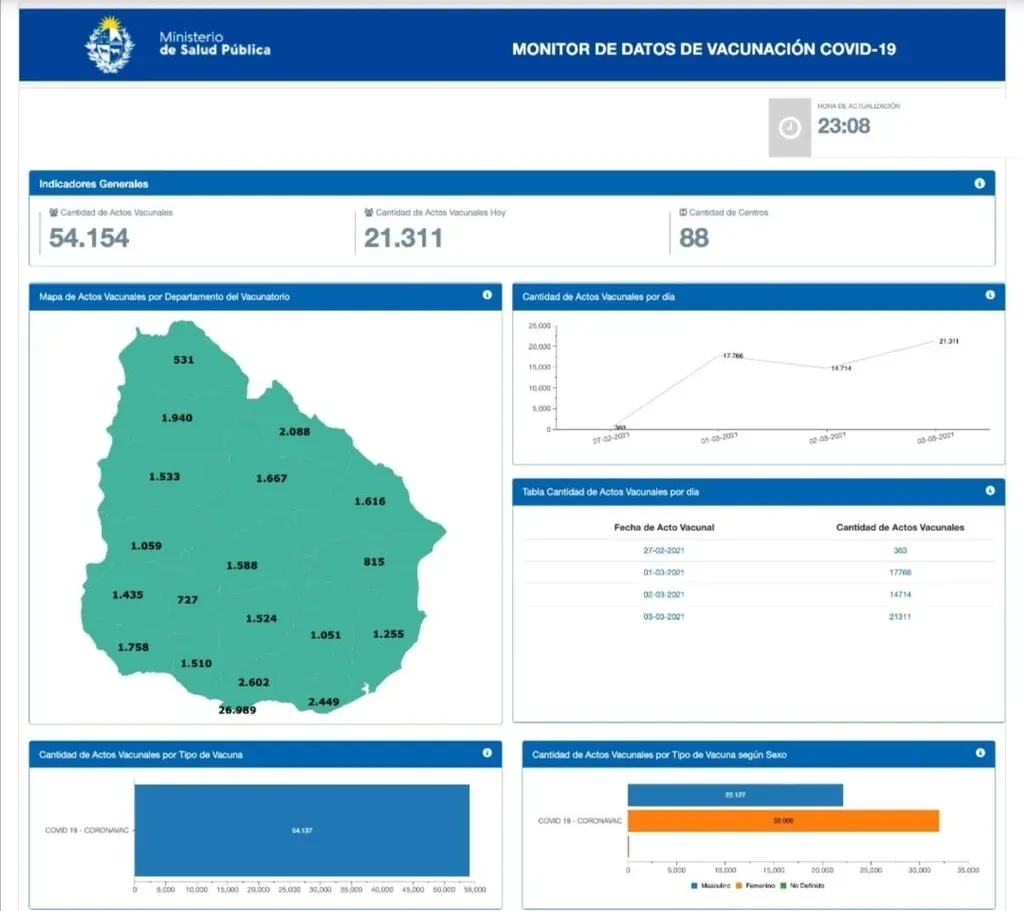Image resolution: width=1024 pixels, height=911 pixels.
Task: Click info icon for Actos Vacunales por día chart
Action: (989, 295)
